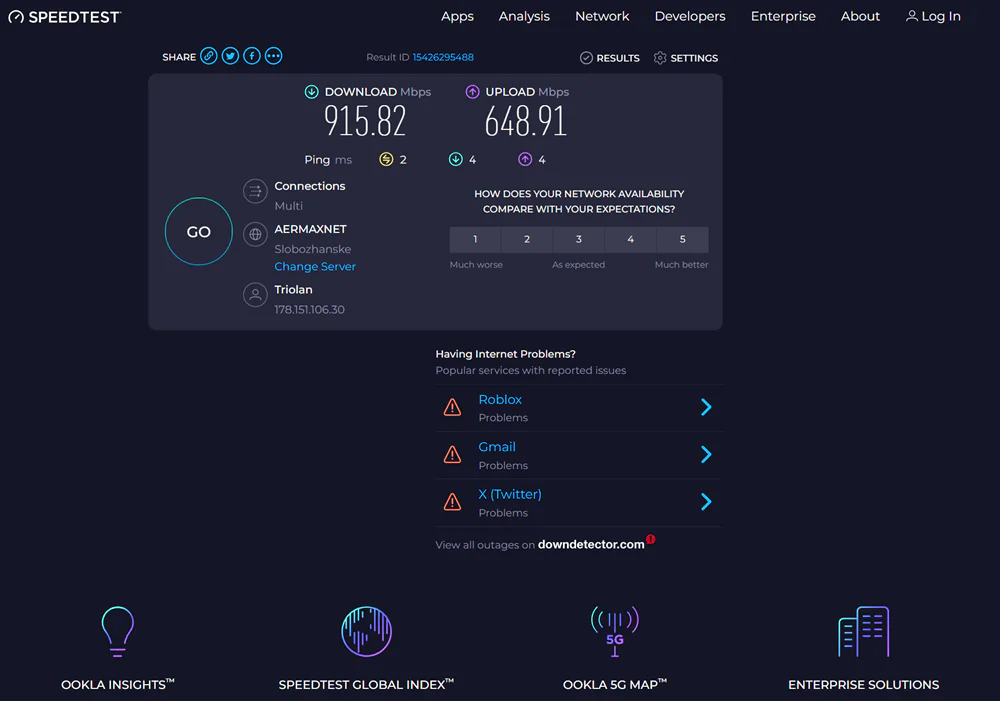Click the Settings gear icon
The height and width of the screenshot is (701, 1000).
click(660, 58)
